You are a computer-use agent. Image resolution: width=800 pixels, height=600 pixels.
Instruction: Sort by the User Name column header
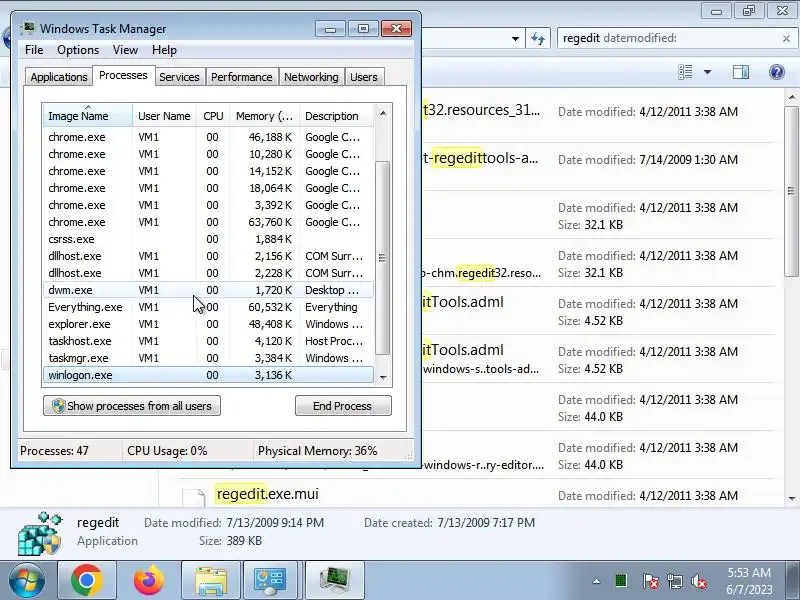[x=164, y=116]
